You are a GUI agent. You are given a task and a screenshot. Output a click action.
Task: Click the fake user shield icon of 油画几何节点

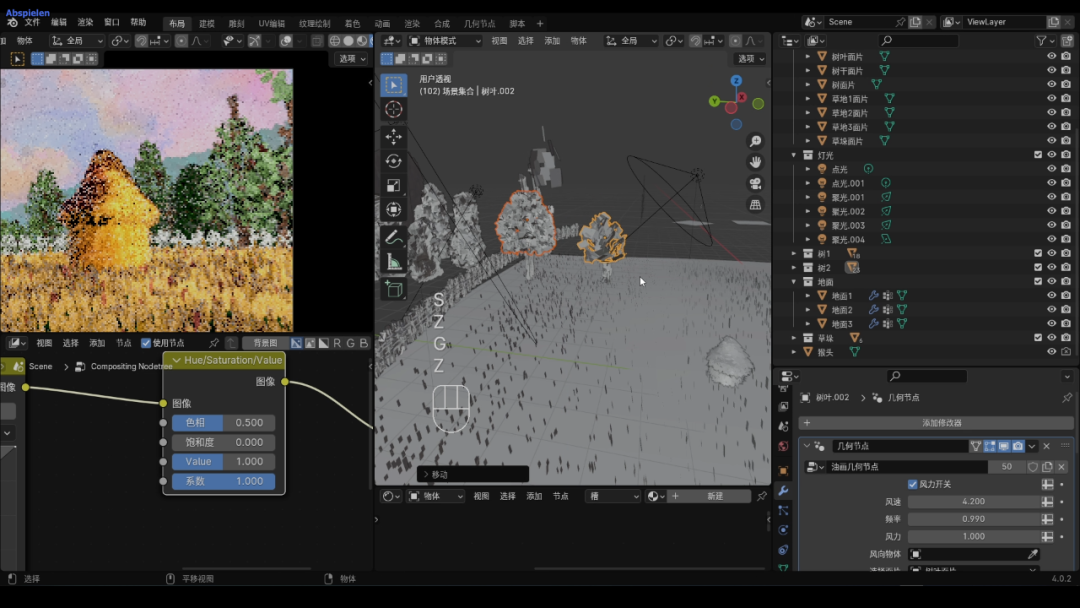[1032, 467]
